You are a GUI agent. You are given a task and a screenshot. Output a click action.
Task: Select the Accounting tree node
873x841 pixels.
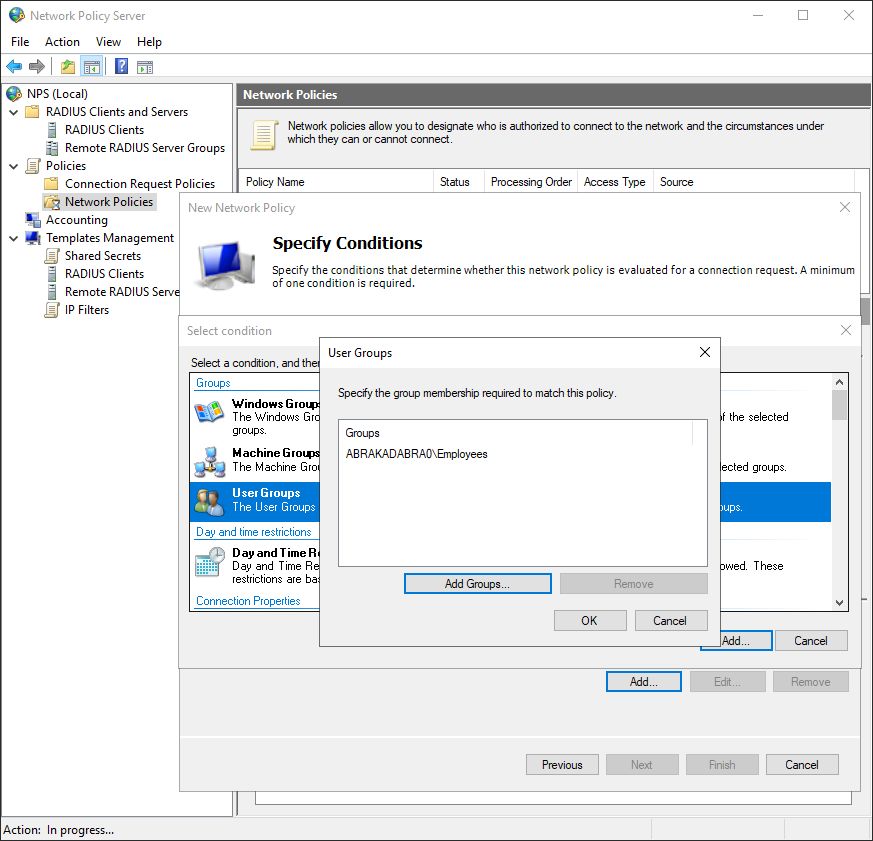(x=77, y=220)
